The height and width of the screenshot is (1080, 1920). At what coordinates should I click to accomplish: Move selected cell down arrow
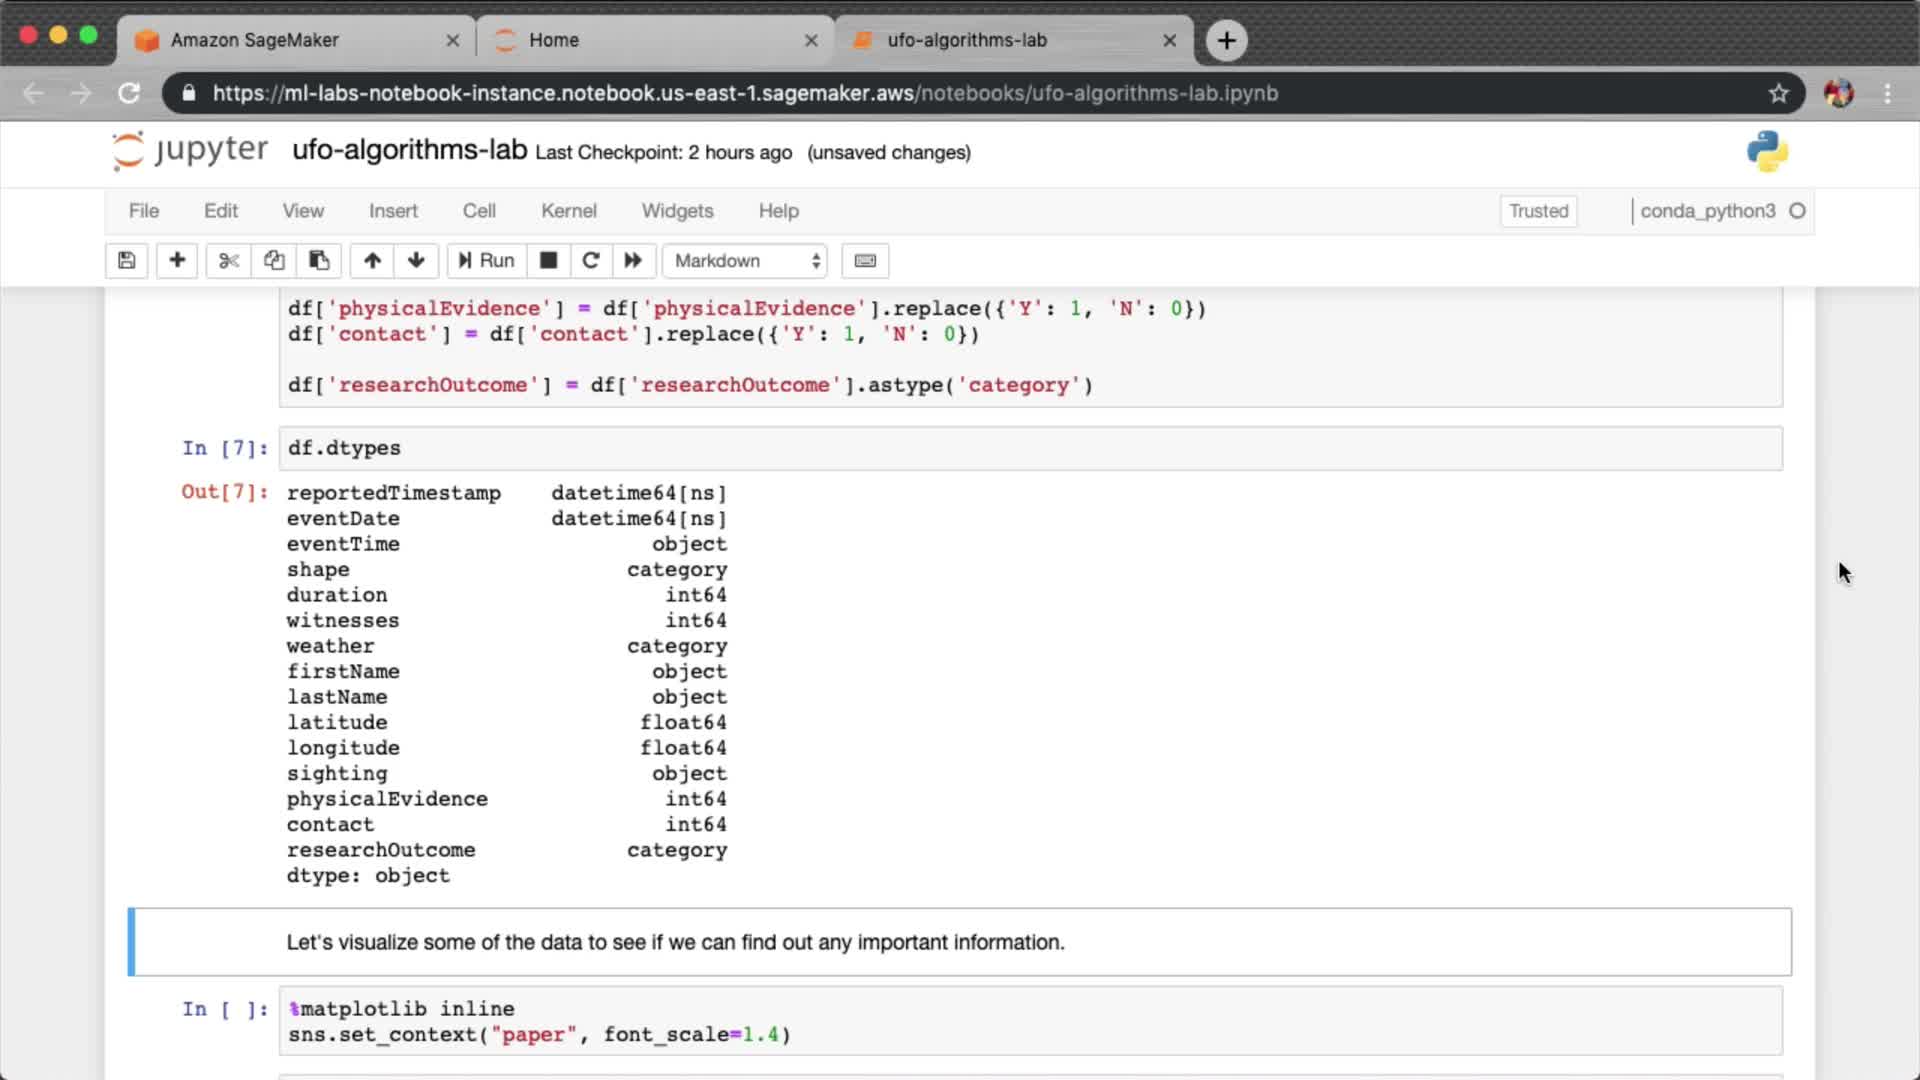[x=416, y=261]
